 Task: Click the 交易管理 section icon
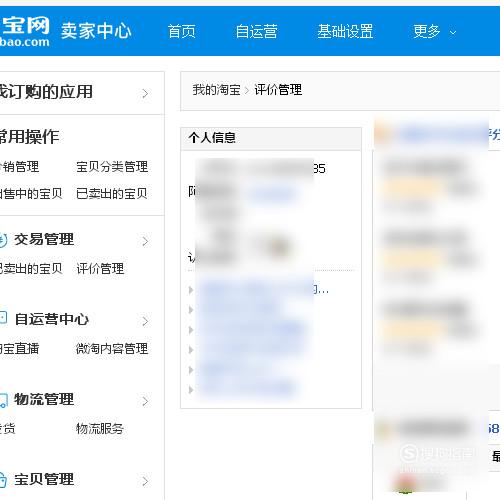tap(3, 240)
